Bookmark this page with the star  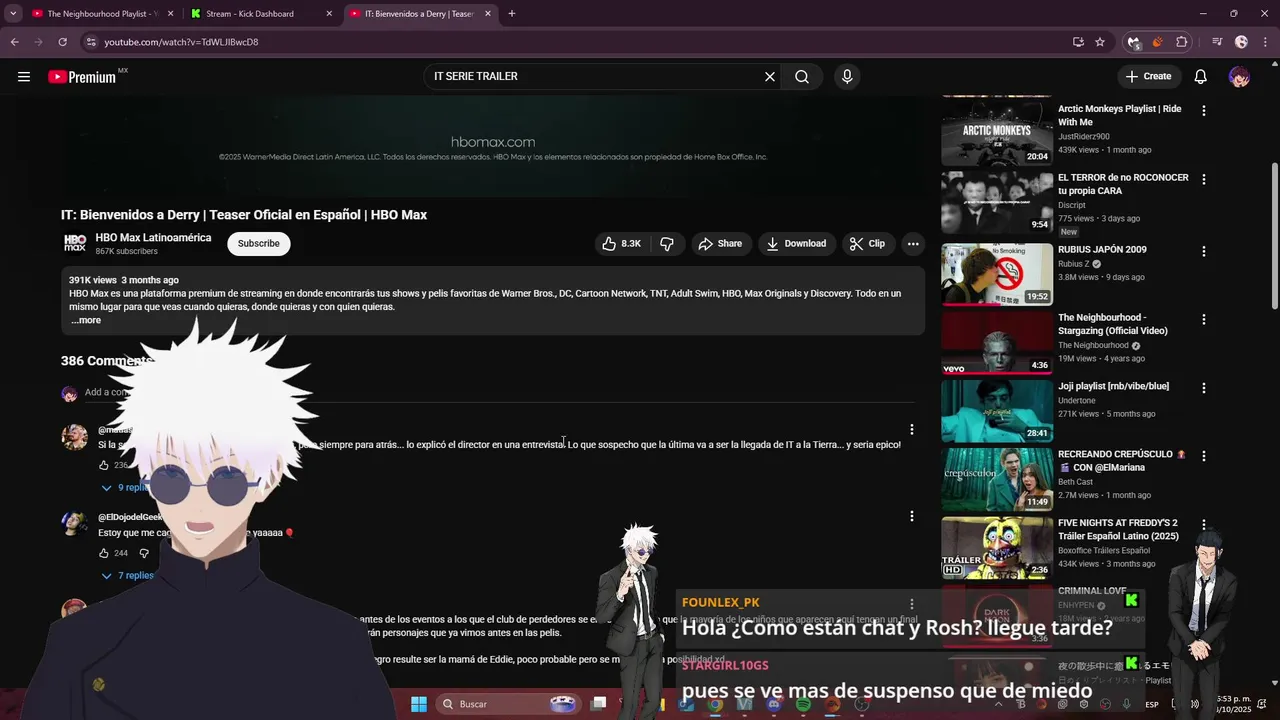pyautogui.click(x=1100, y=42)
